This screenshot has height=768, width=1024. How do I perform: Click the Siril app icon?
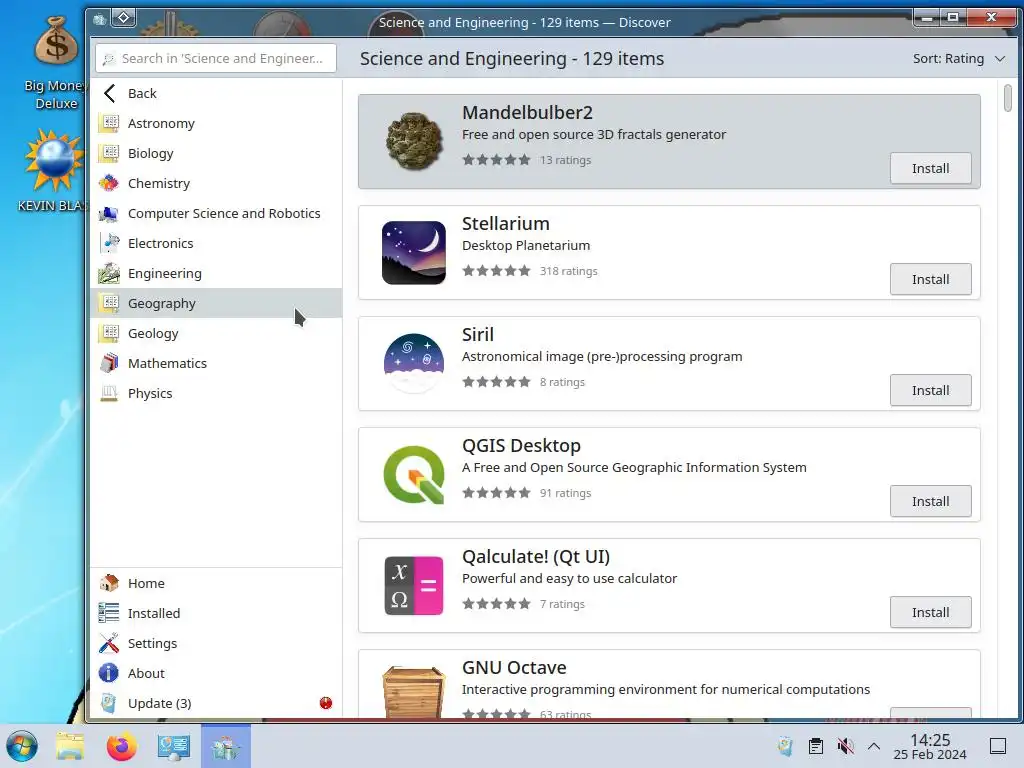(414, 363)
